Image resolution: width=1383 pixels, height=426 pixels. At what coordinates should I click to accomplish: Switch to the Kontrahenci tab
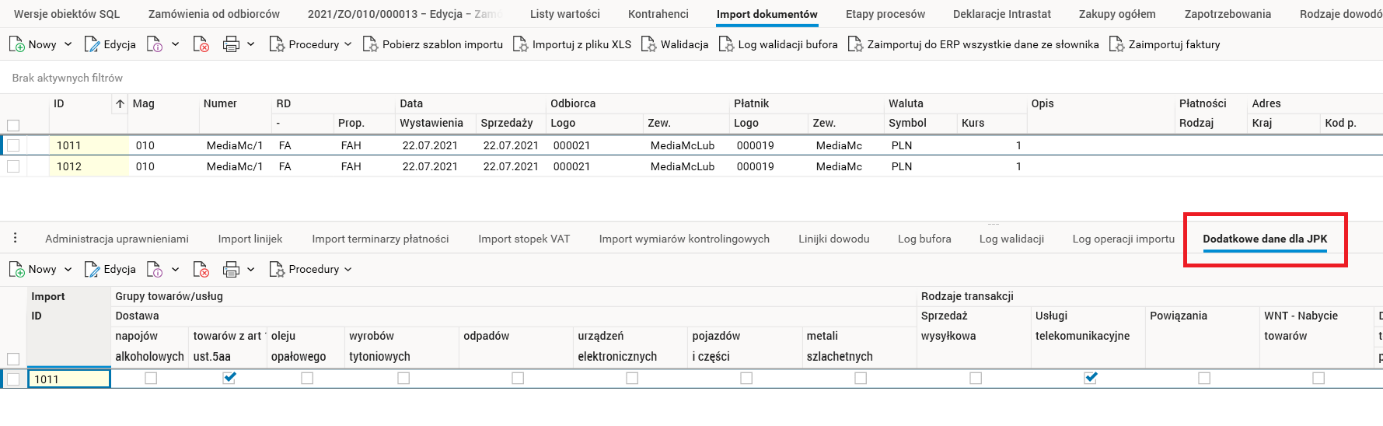(659, 14)
